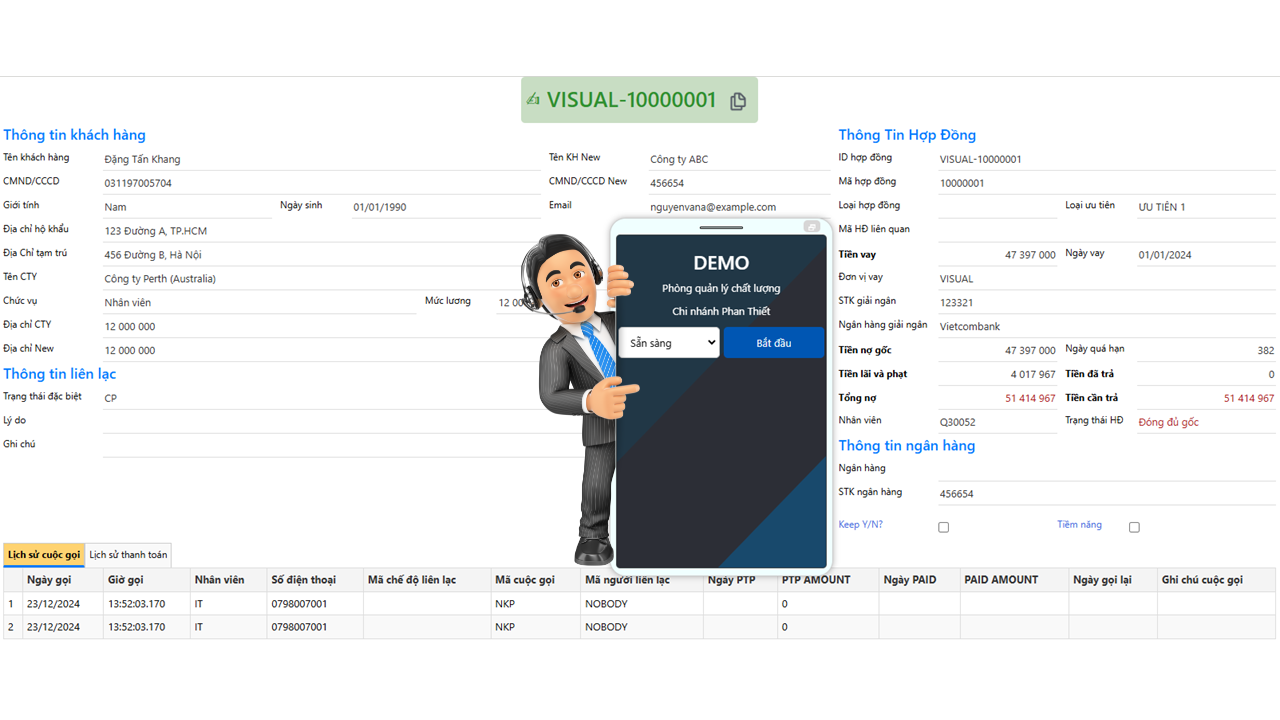Click the DEMO heading in phone widget
This screenshot has width=1280, height=720.
click(721, 263)
